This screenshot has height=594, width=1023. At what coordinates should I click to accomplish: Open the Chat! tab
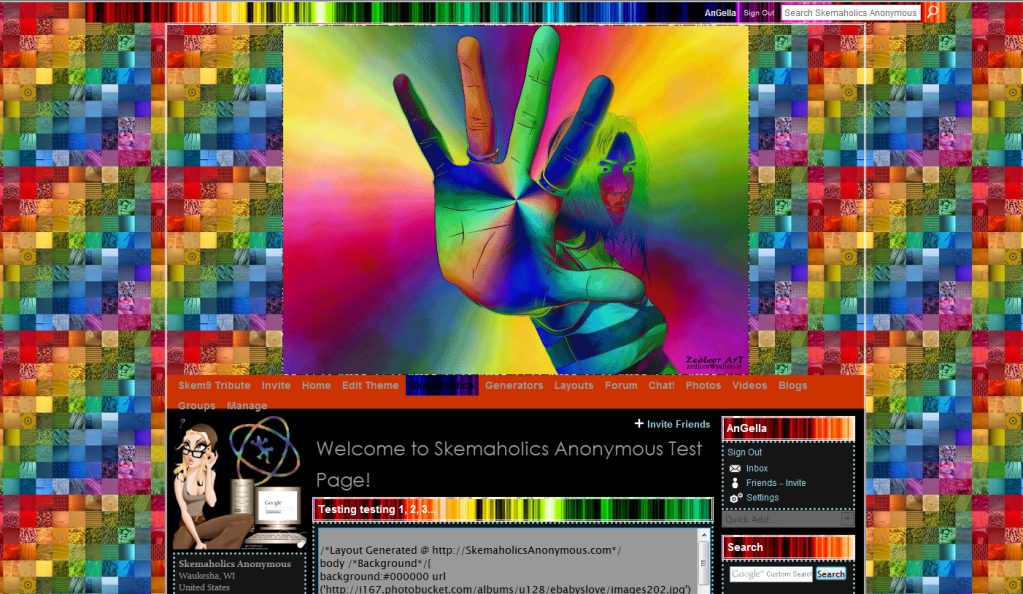pos(661,386)
